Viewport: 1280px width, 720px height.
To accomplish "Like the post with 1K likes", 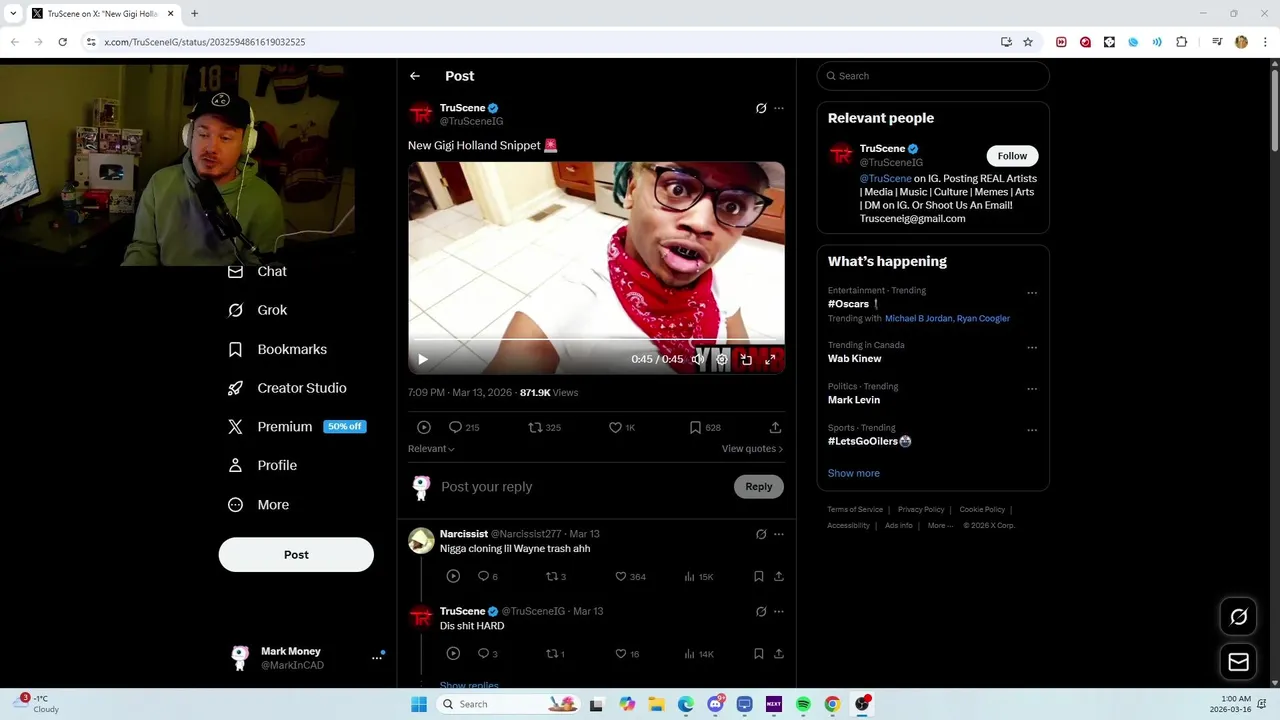I will click(622, 427).
